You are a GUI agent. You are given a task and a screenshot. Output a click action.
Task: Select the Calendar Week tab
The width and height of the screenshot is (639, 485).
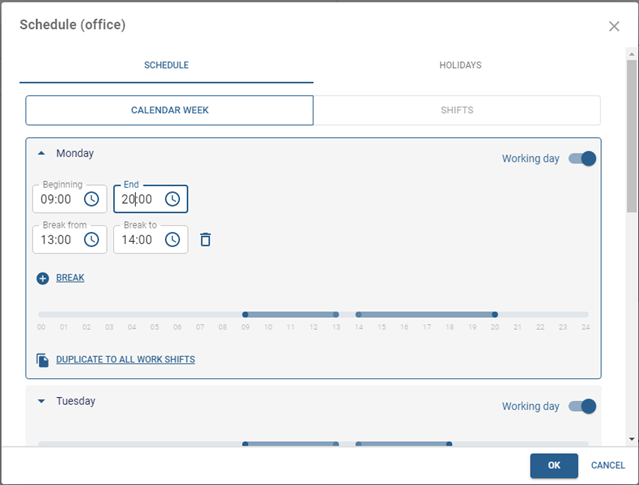(x=170, y=110)
